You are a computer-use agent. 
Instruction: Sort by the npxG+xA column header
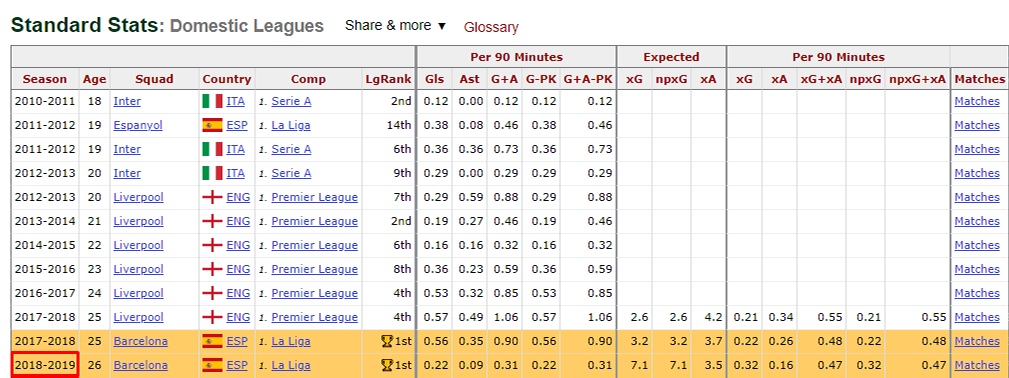click(x=917, y=79)
